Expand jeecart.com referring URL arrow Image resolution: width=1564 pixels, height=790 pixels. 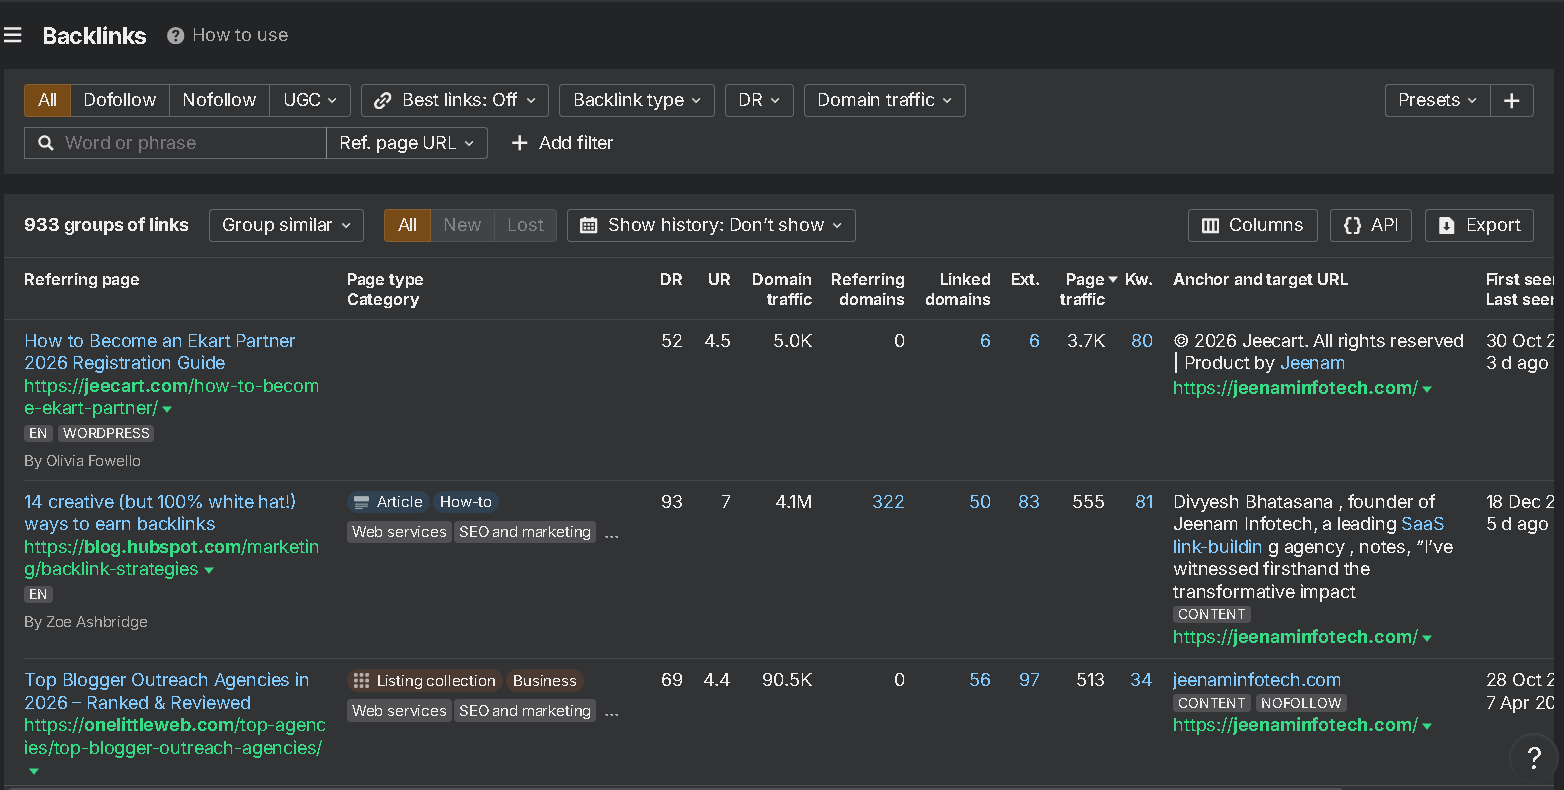pos(167,410)
